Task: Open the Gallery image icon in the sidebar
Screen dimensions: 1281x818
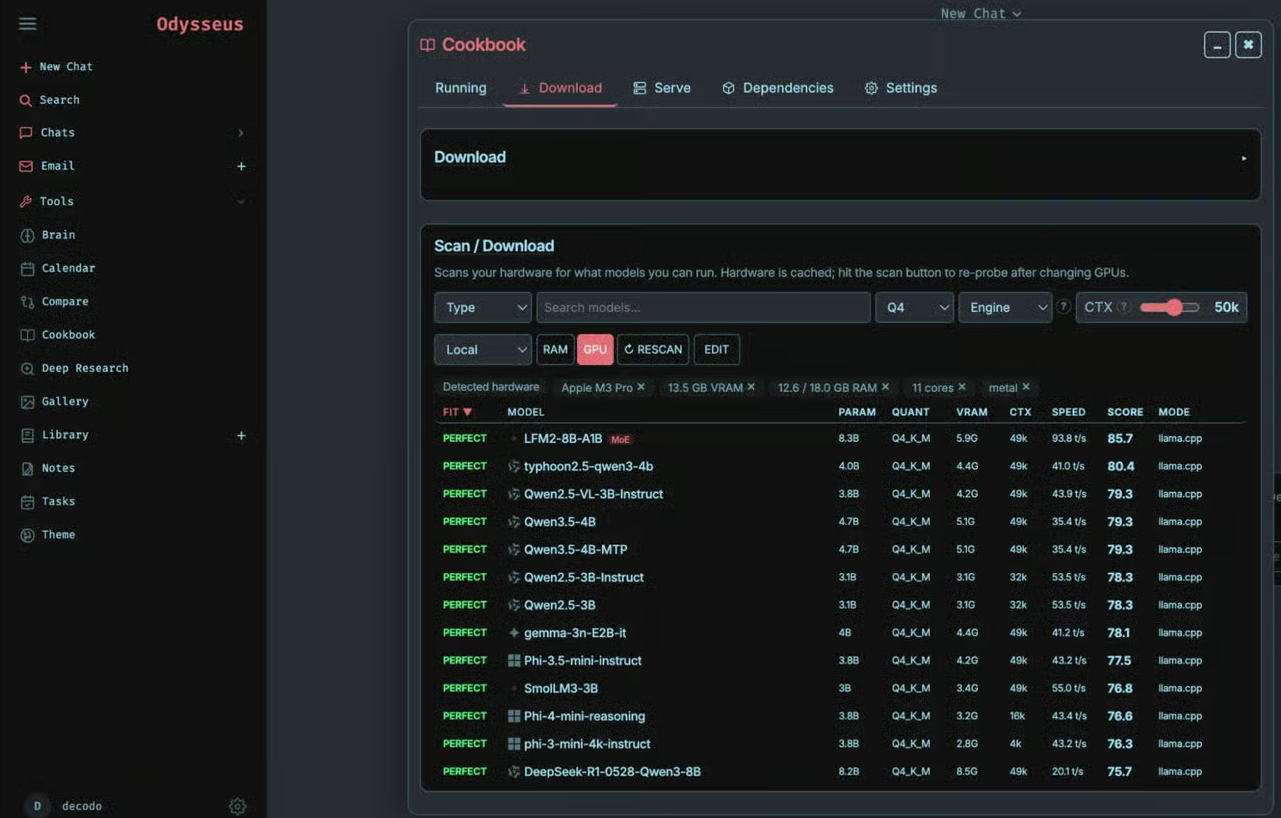Action: [27, 402]
